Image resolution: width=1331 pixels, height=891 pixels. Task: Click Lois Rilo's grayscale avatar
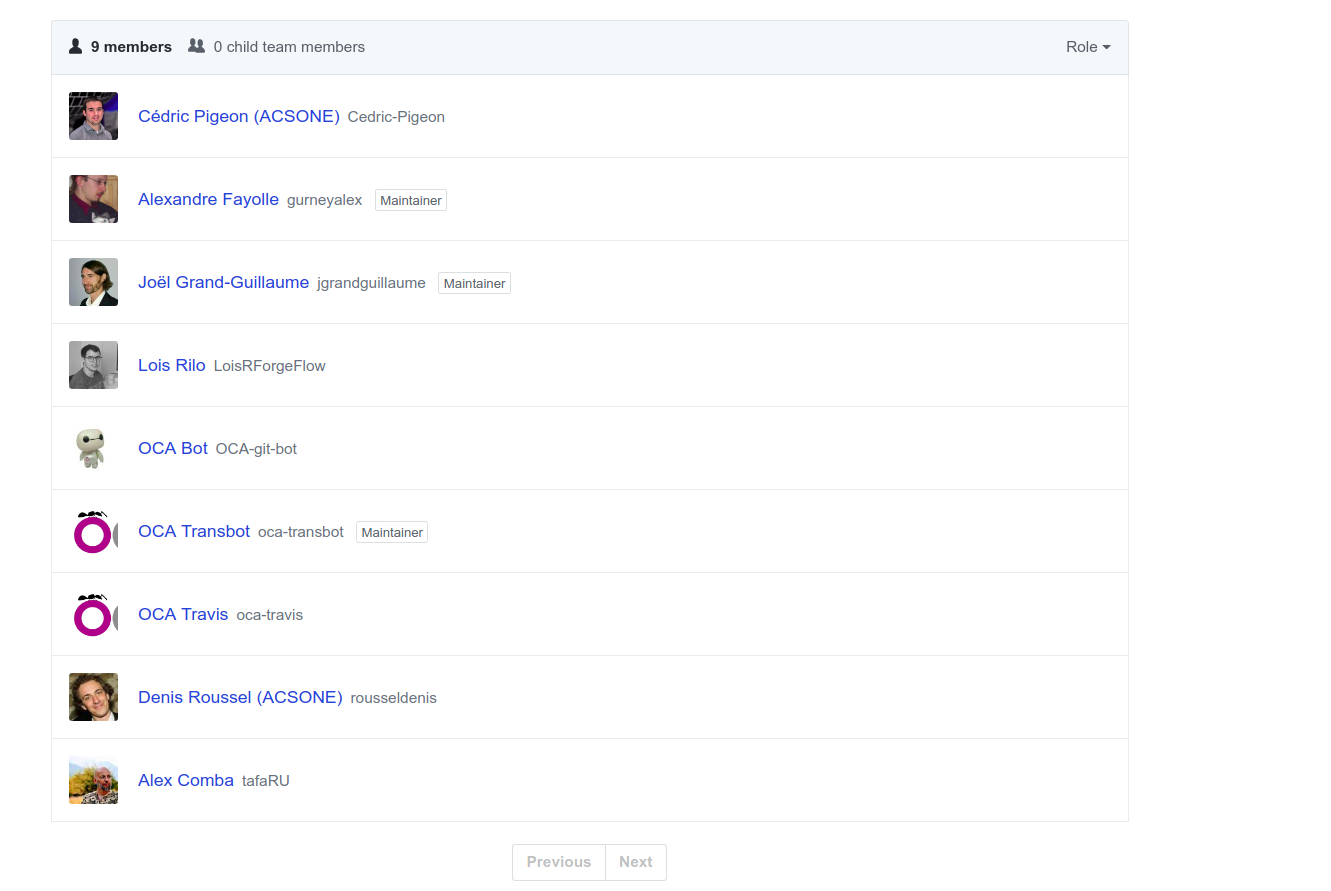pos(93,365)
